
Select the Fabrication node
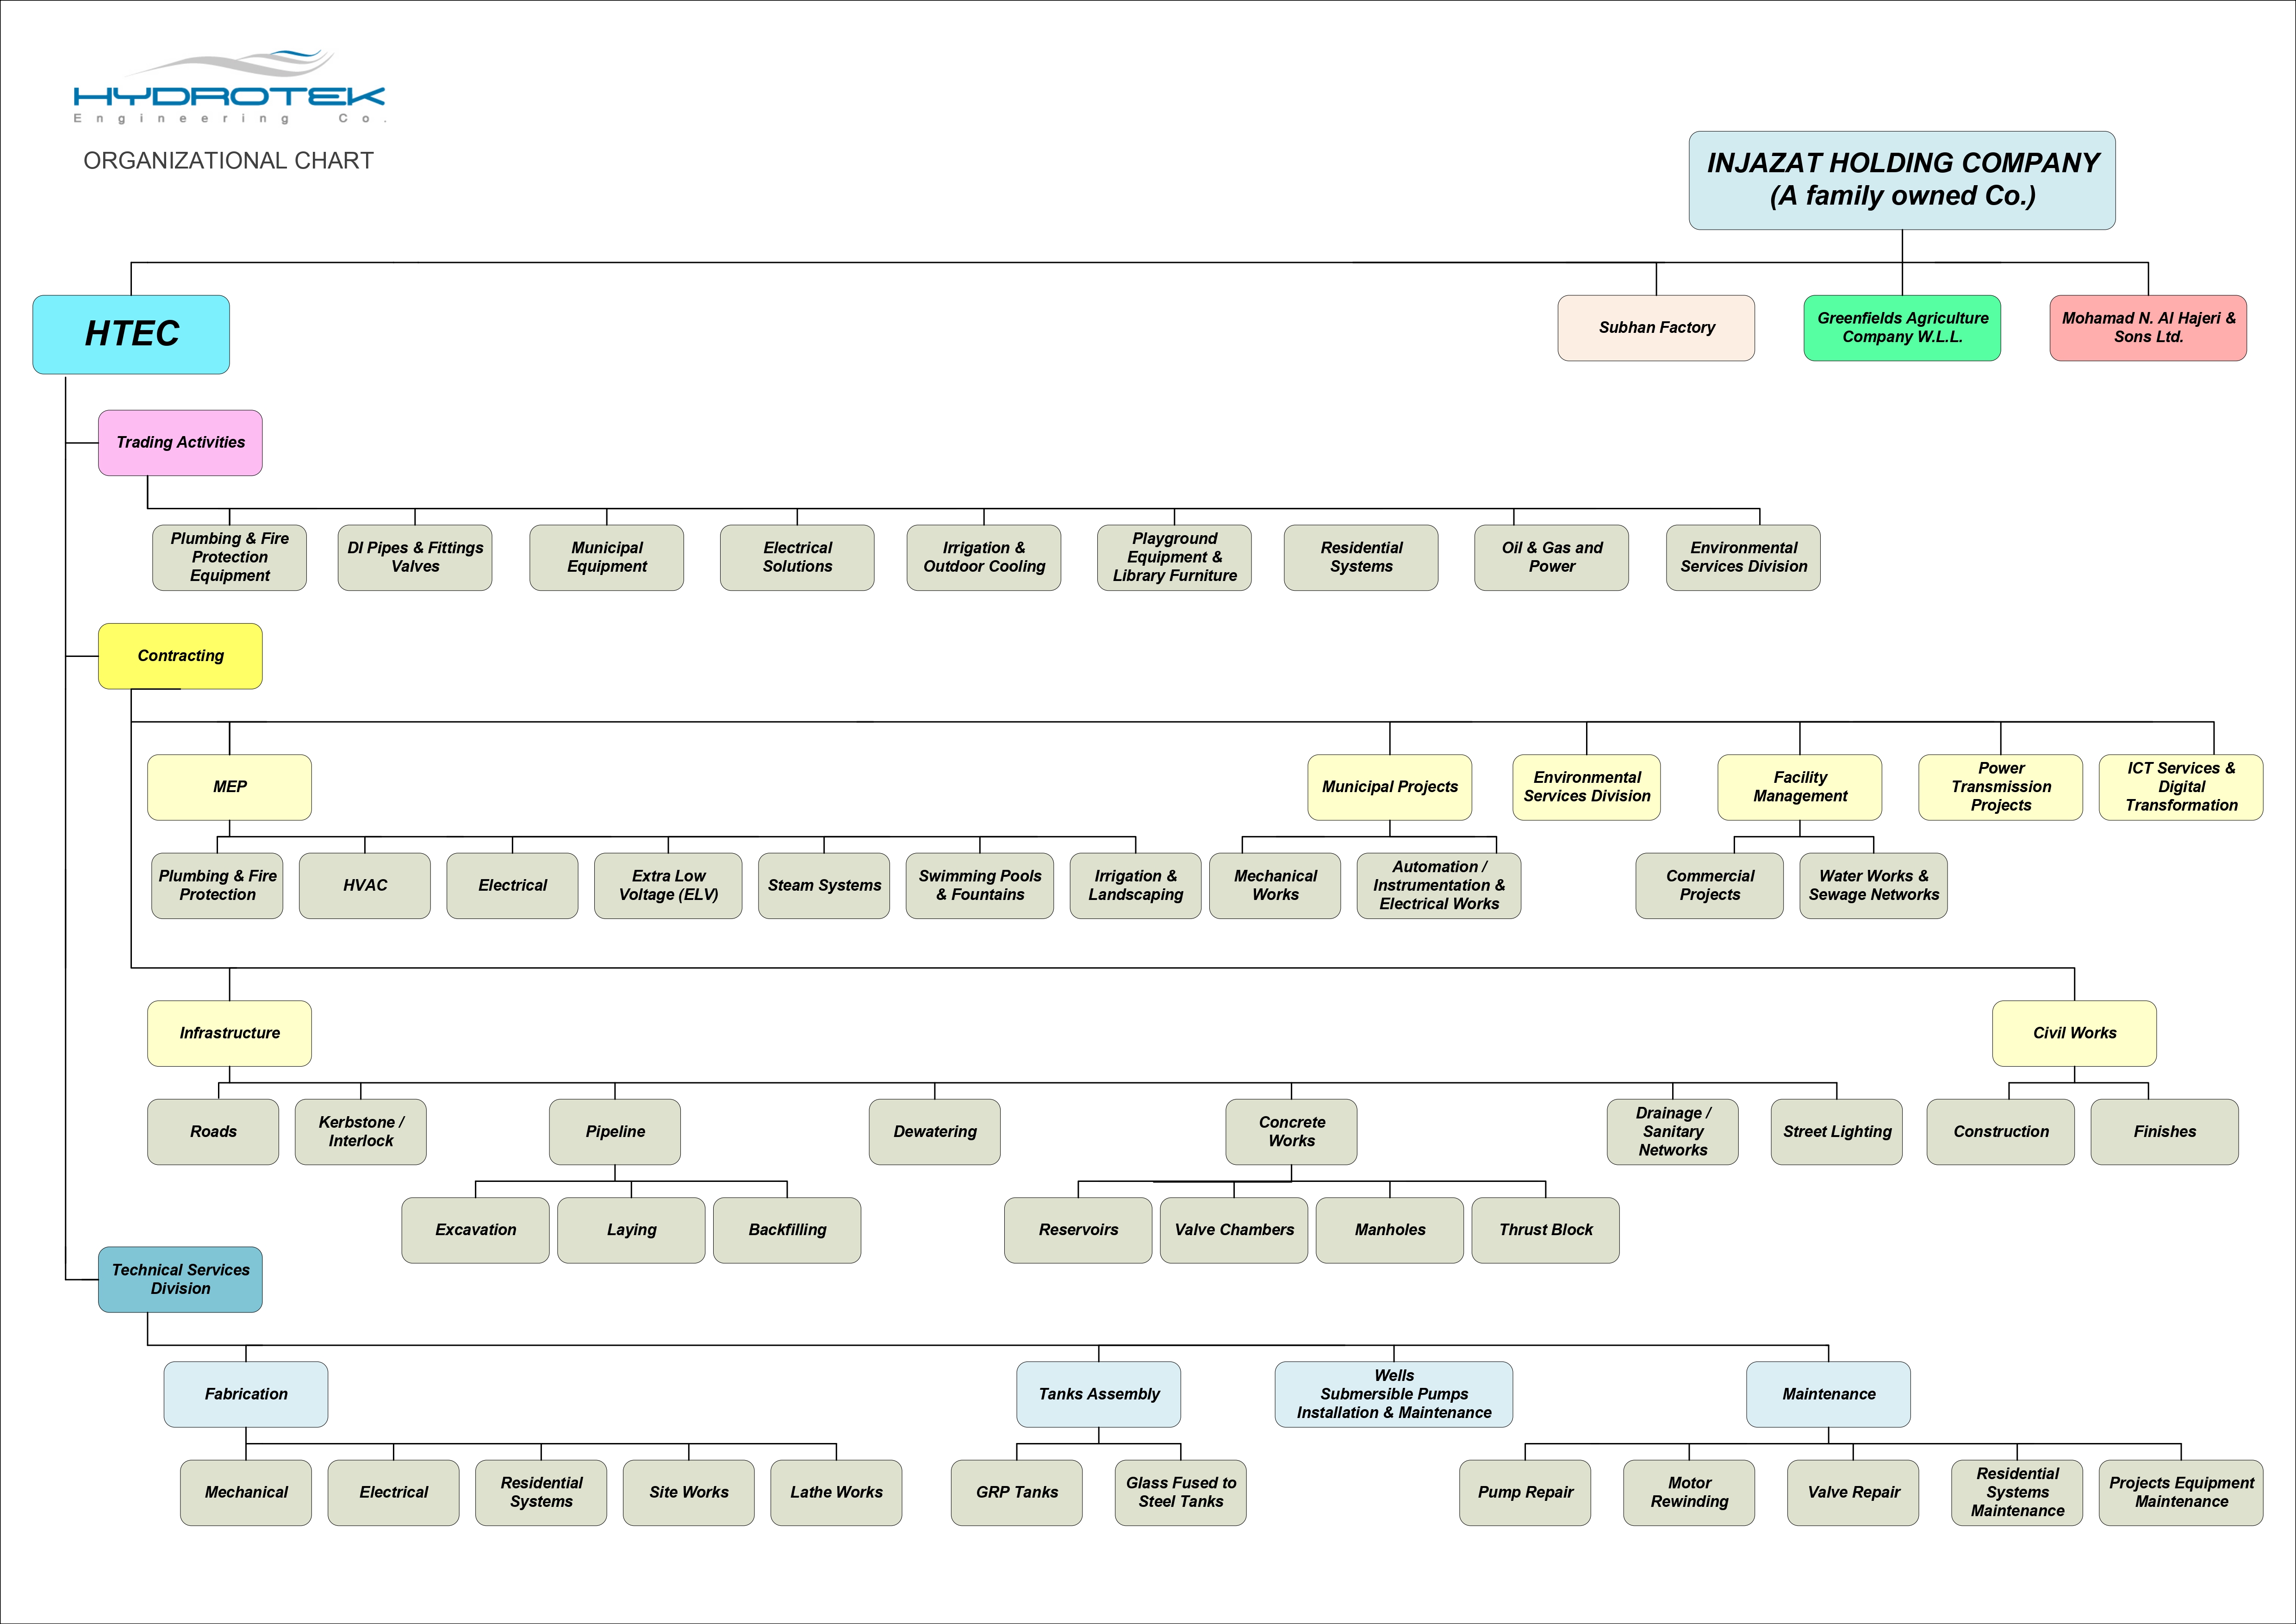click(x=246, y=1394)
